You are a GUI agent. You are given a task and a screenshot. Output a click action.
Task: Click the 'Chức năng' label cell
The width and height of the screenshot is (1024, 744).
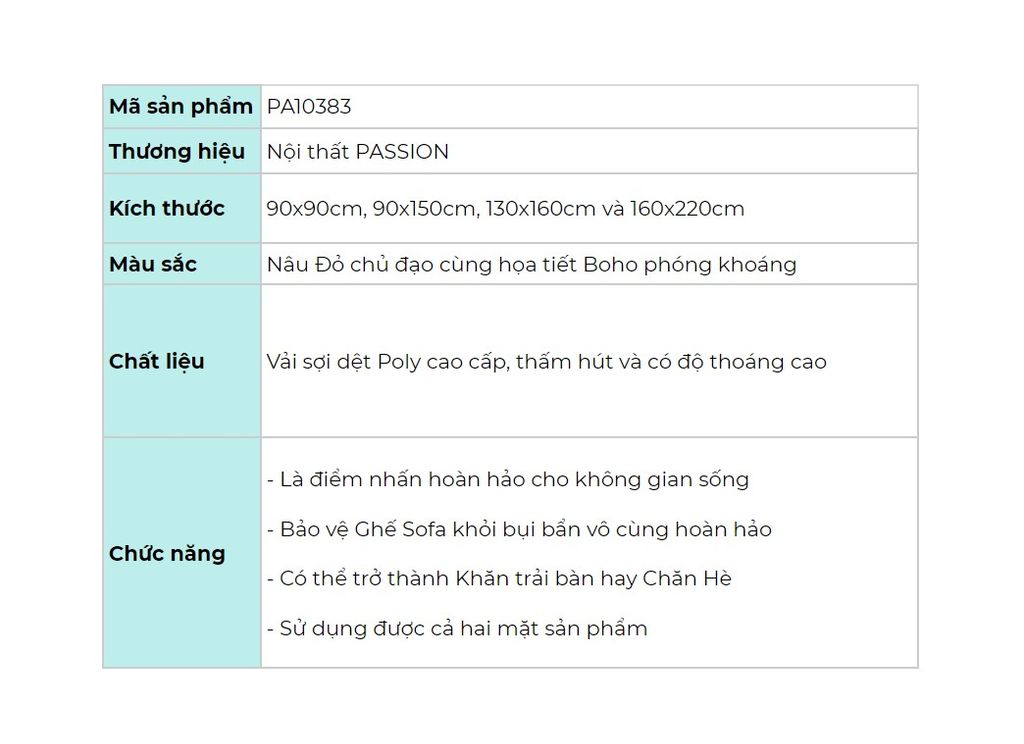pos(182,553)
